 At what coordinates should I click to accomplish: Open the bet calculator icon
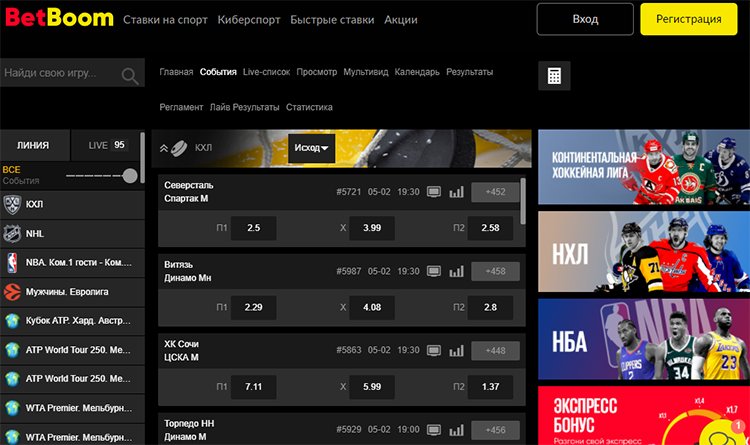pyautogui.click(x=554, y=76)
